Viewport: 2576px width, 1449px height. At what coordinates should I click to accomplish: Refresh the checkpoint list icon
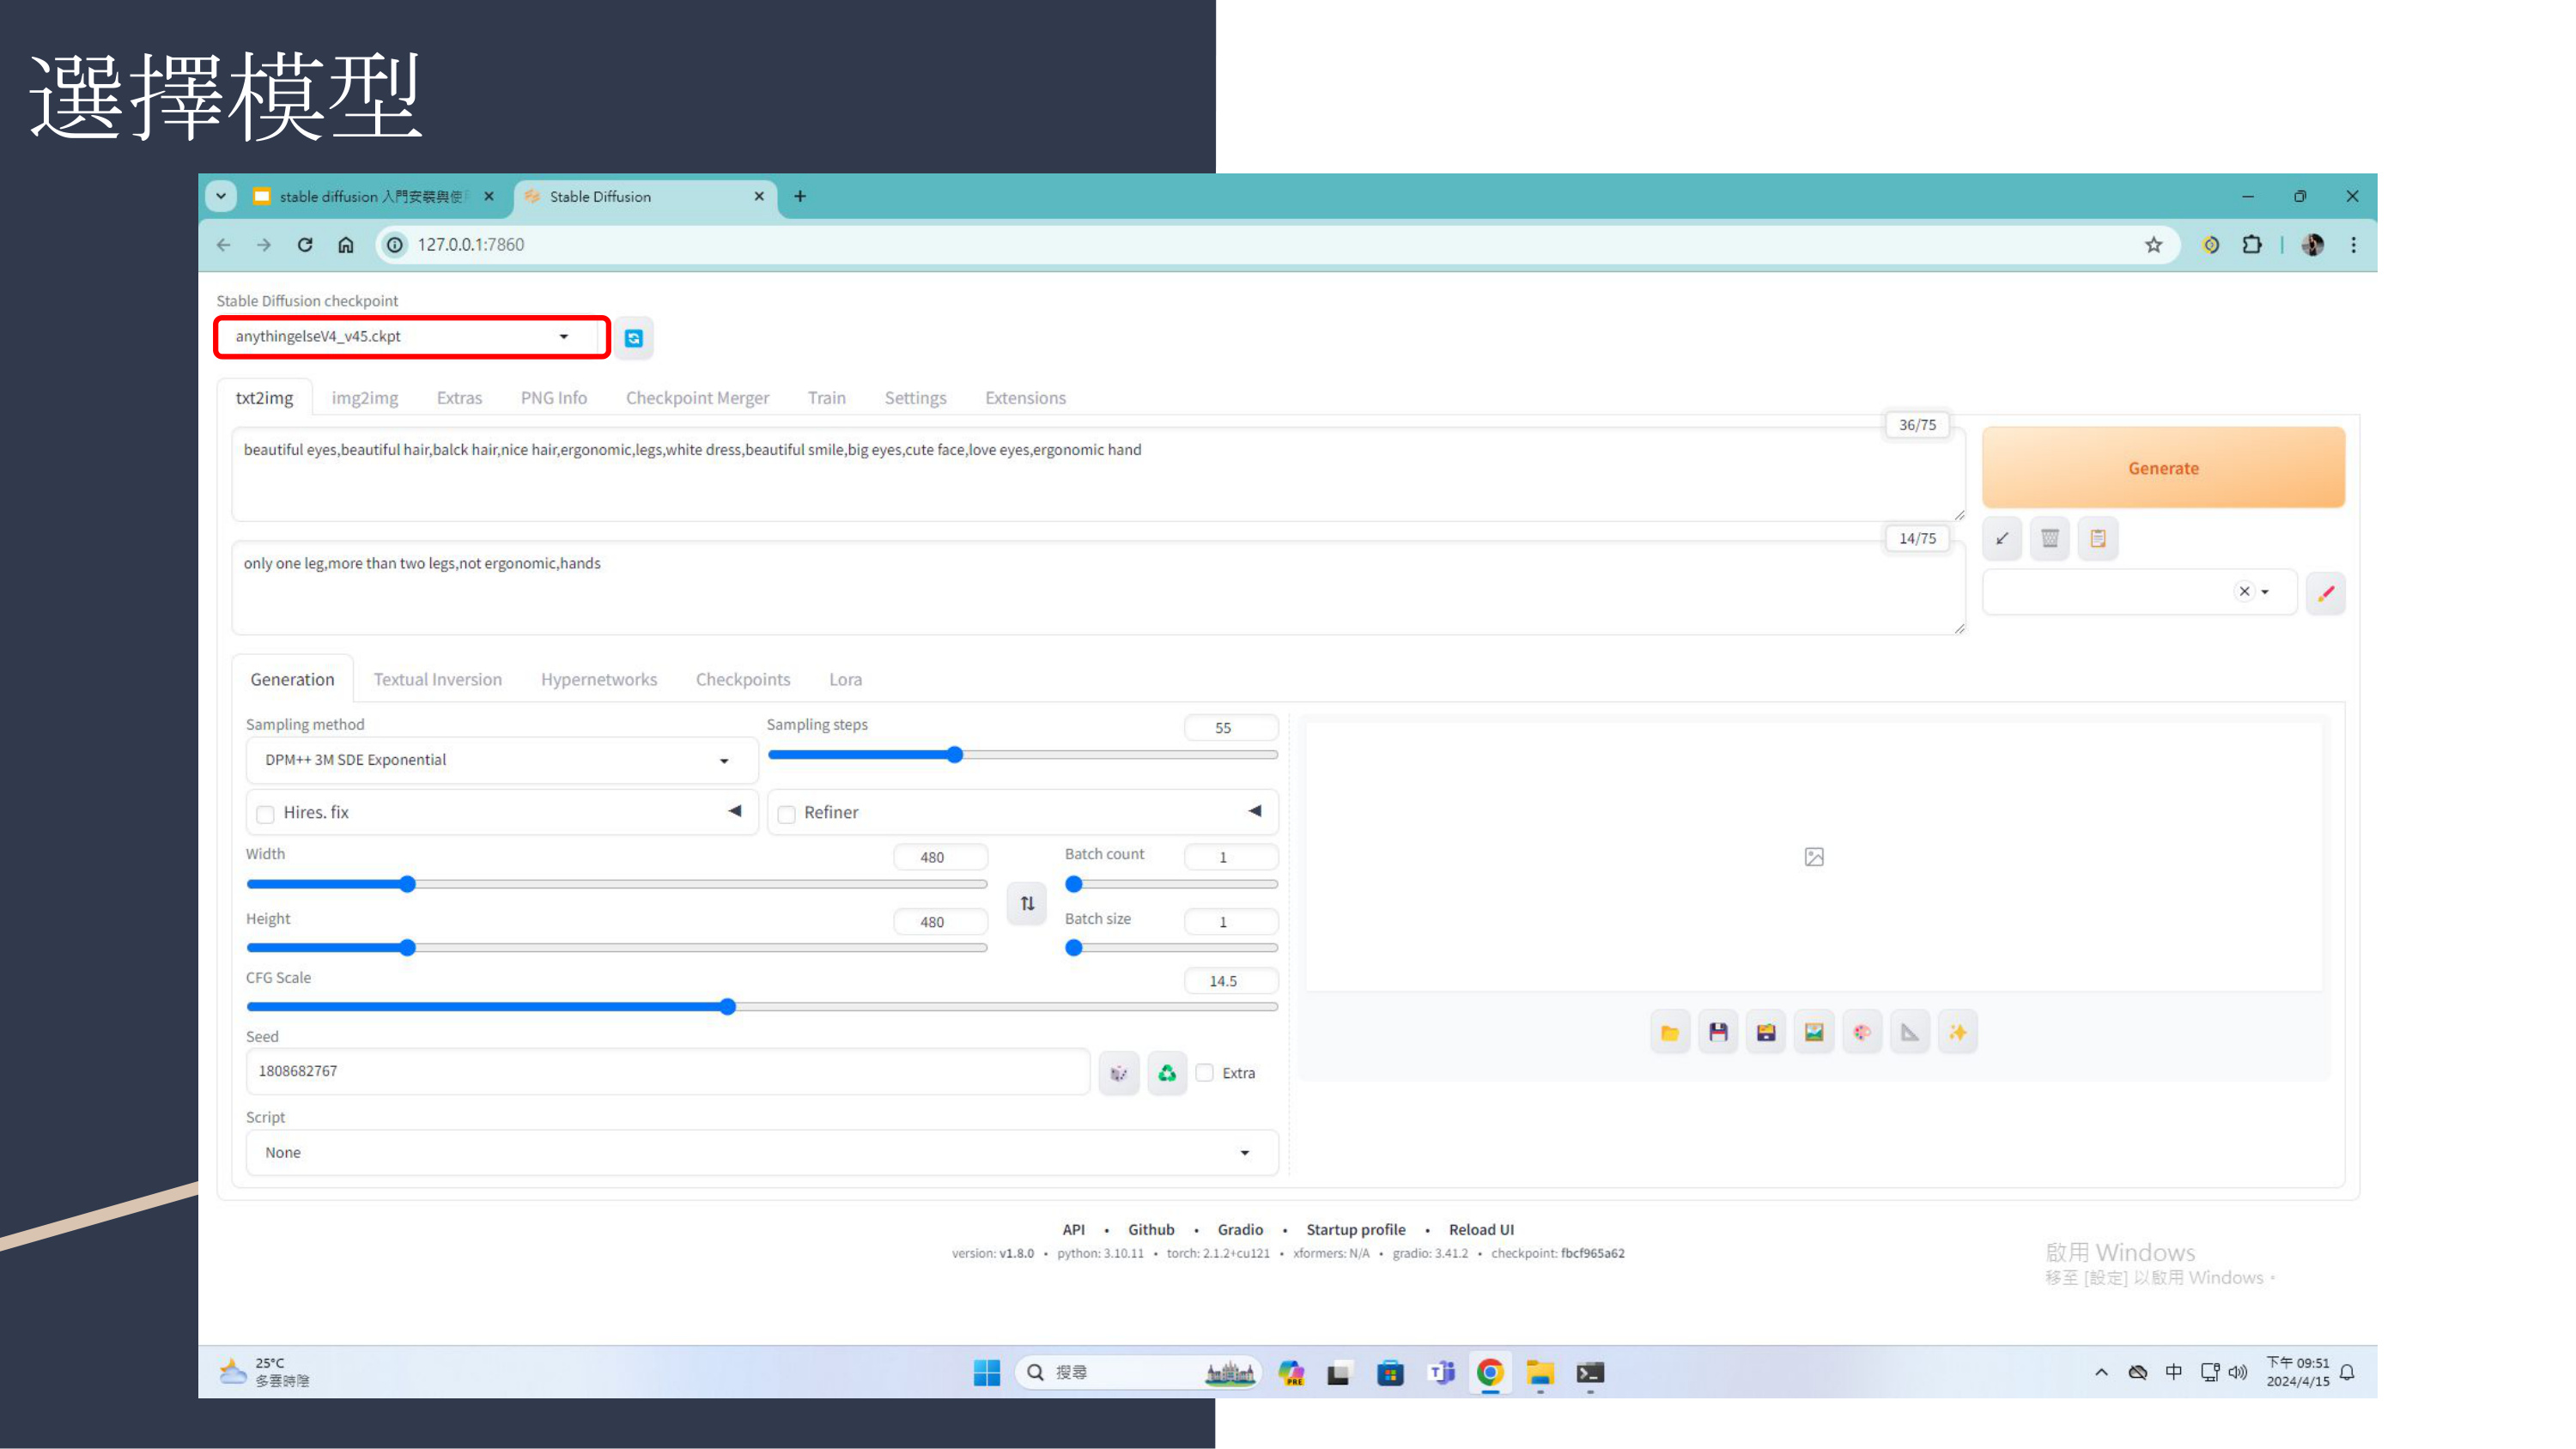coord(633,338)
